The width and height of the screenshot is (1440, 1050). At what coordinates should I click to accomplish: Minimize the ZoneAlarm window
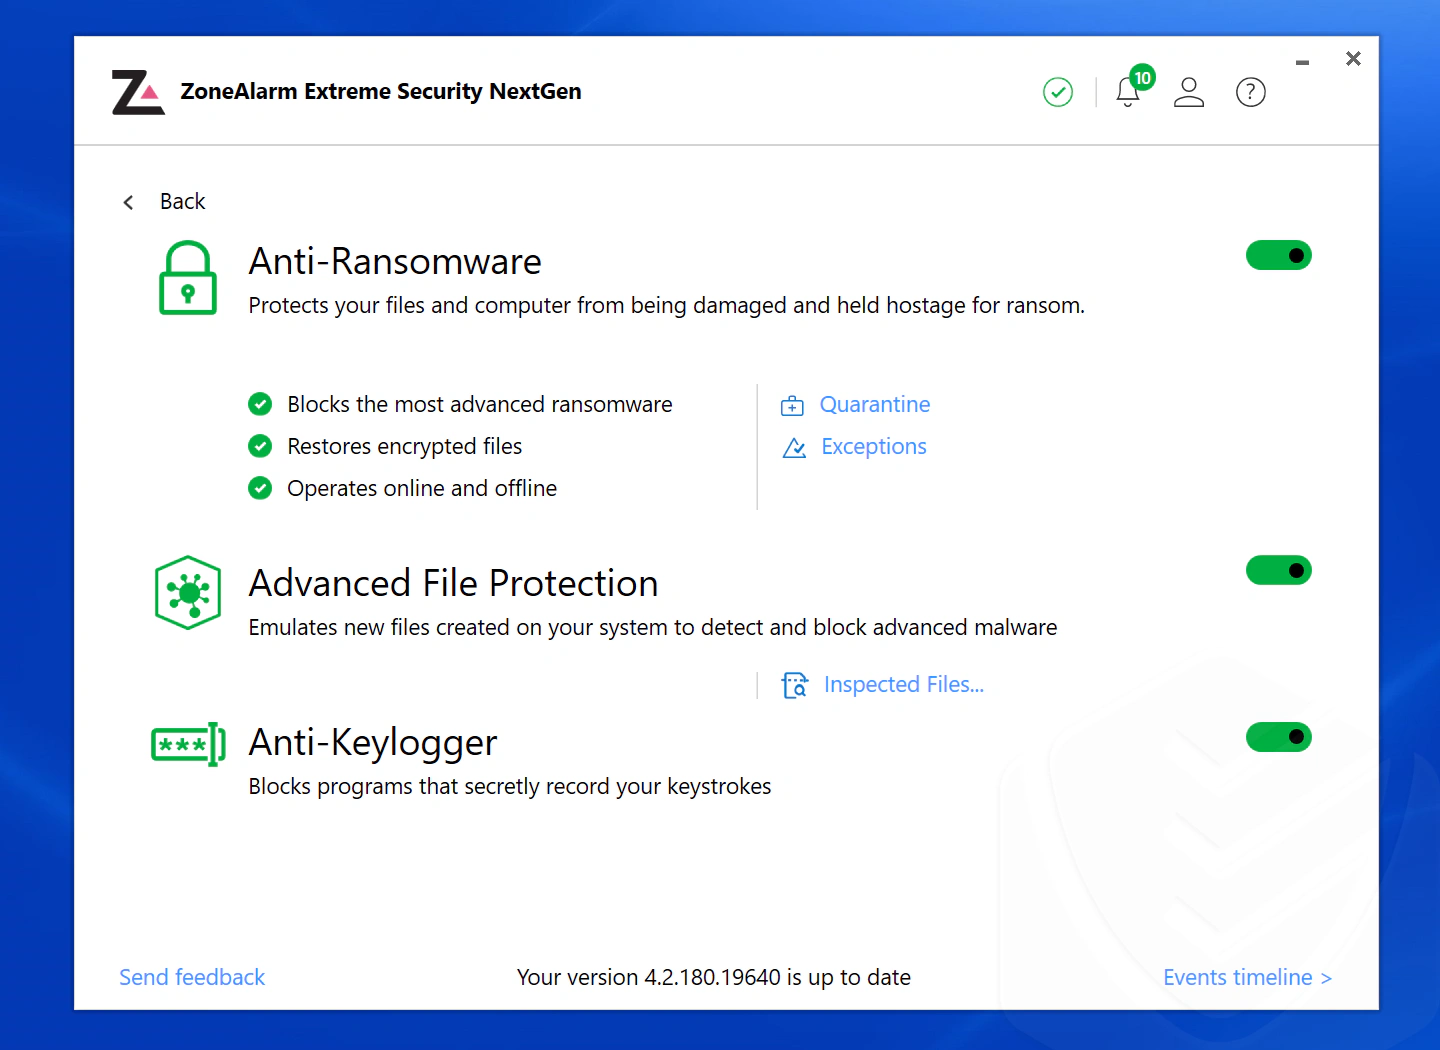point(1302,62)
